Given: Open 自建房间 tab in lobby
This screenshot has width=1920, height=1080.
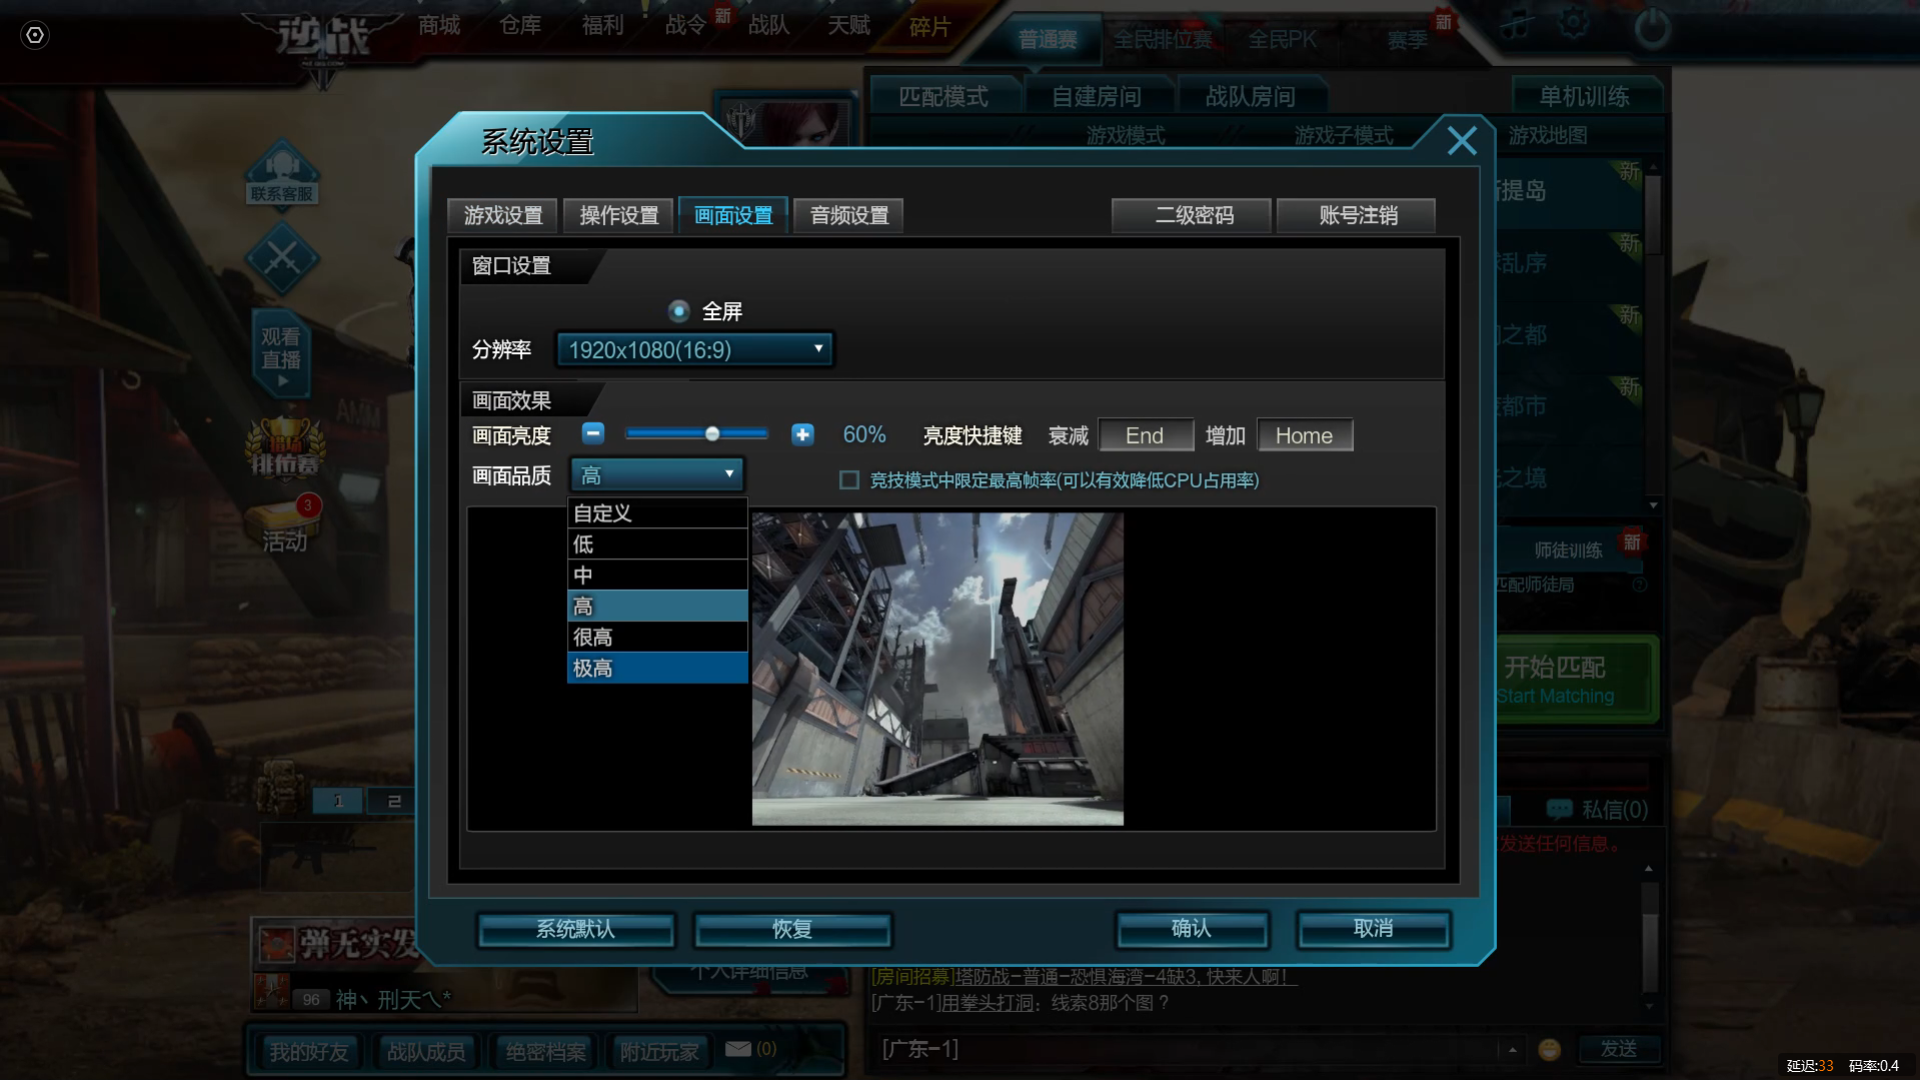Looking at the screenshot, I should 1097,96.
